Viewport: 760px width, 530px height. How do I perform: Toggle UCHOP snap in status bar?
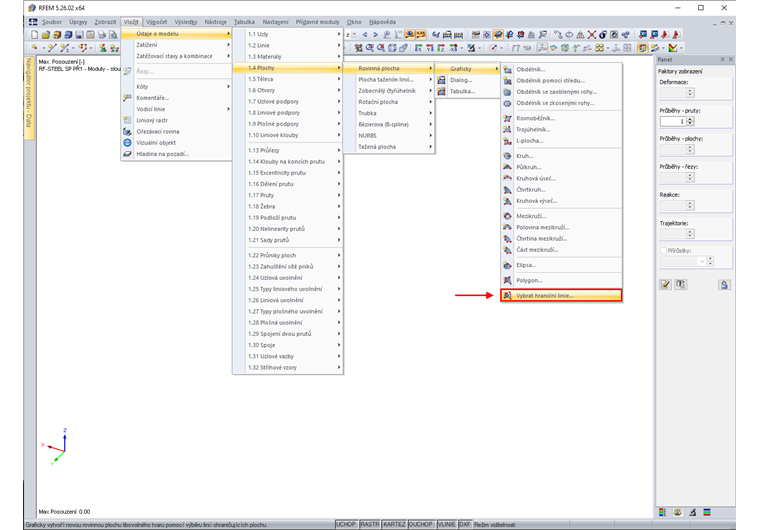point(346,524)
